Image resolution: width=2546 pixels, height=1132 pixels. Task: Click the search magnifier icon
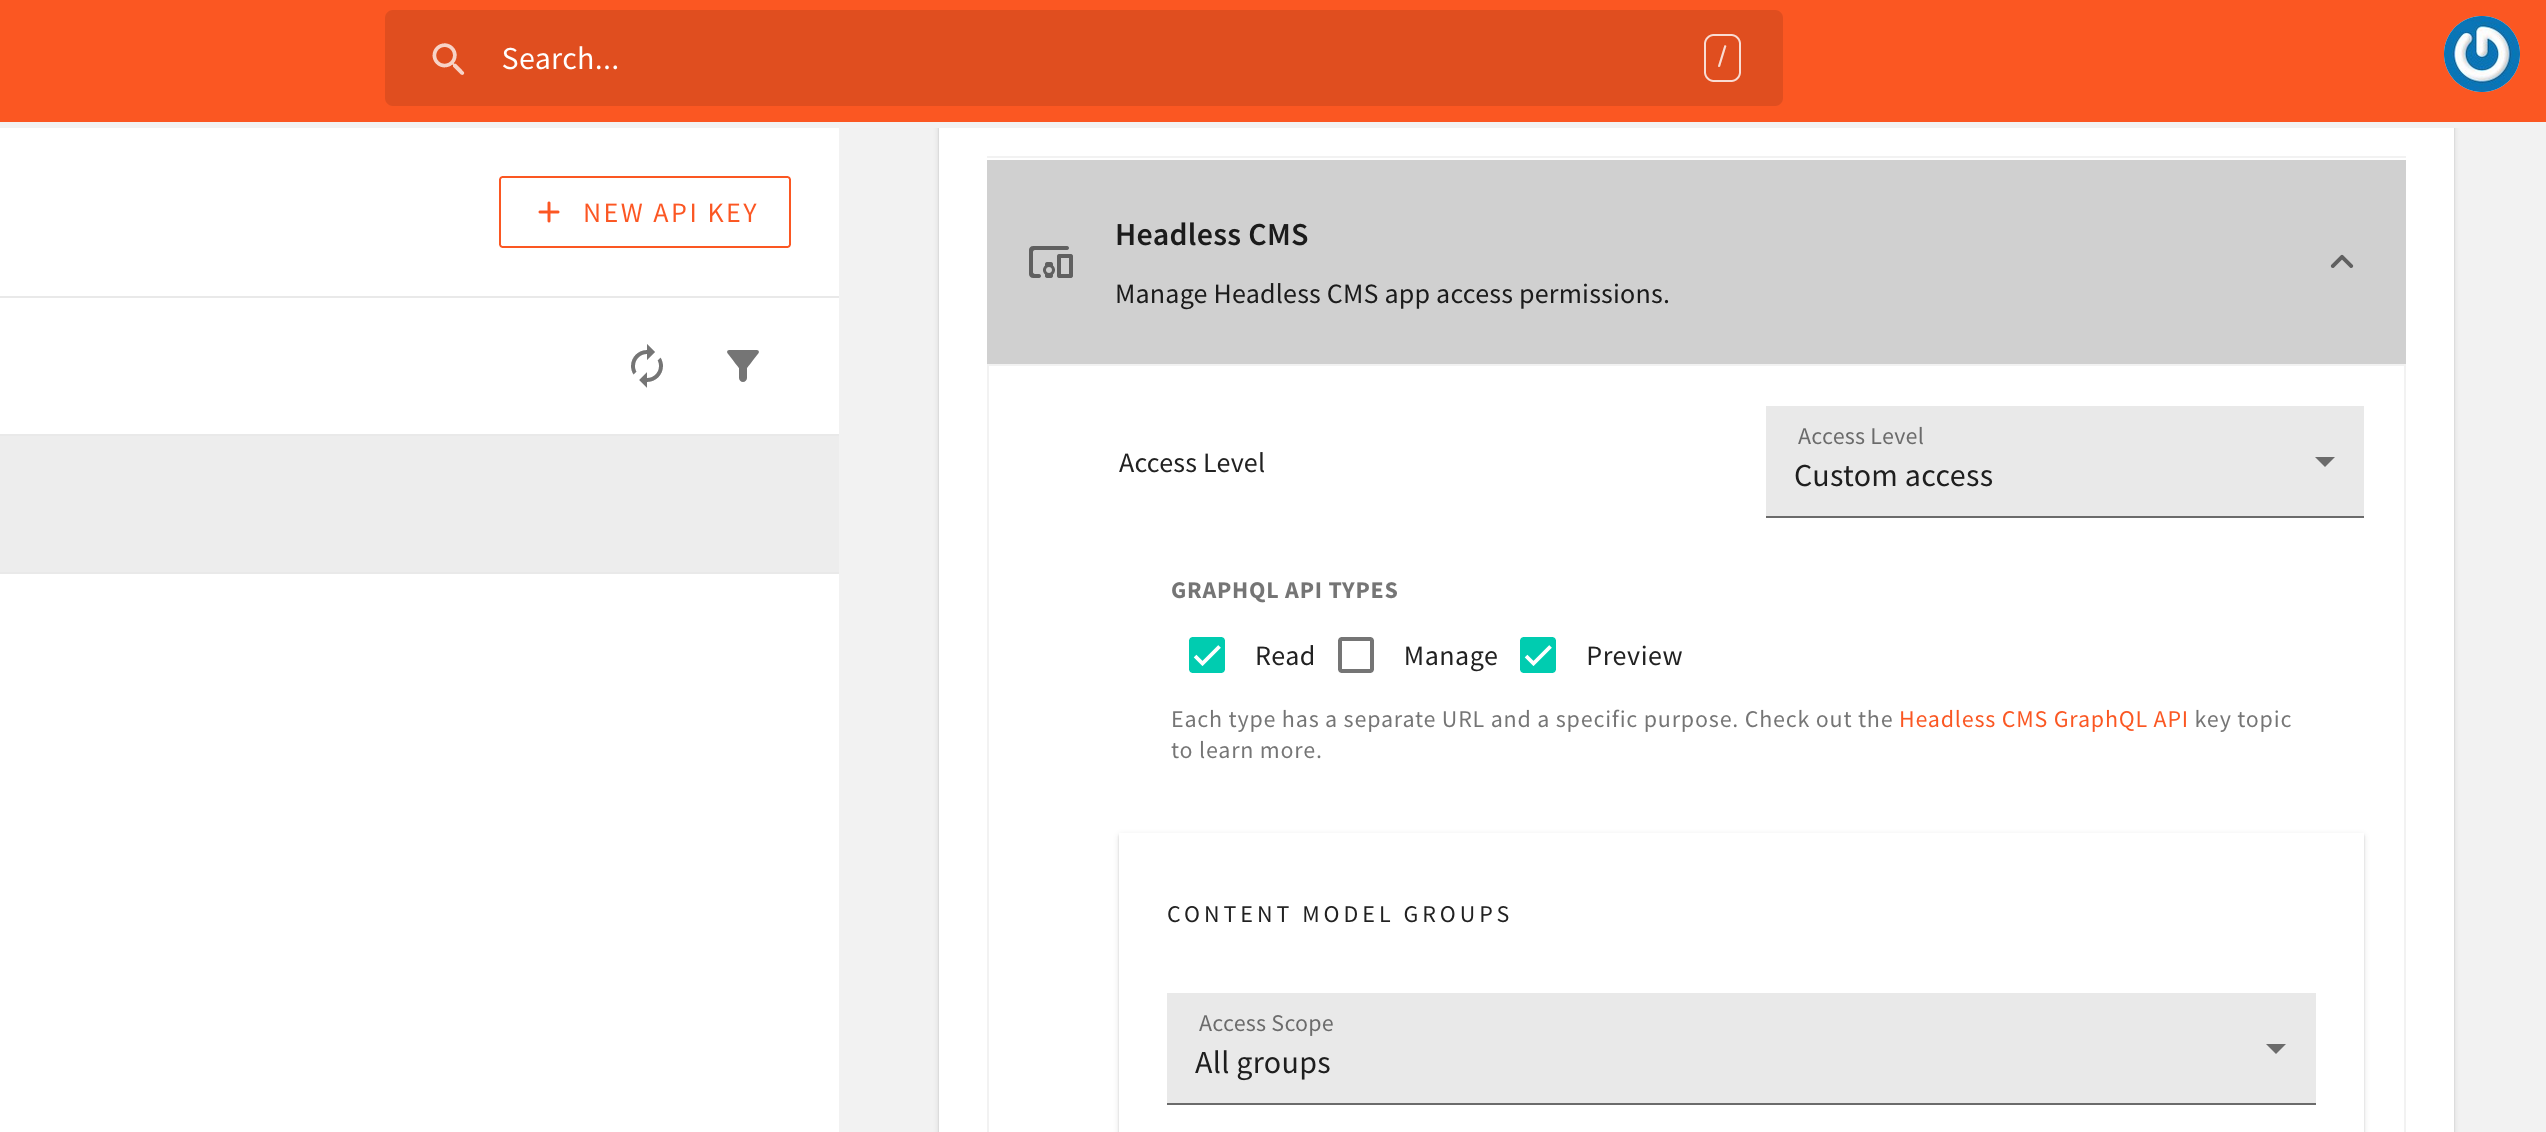point(449,58)
